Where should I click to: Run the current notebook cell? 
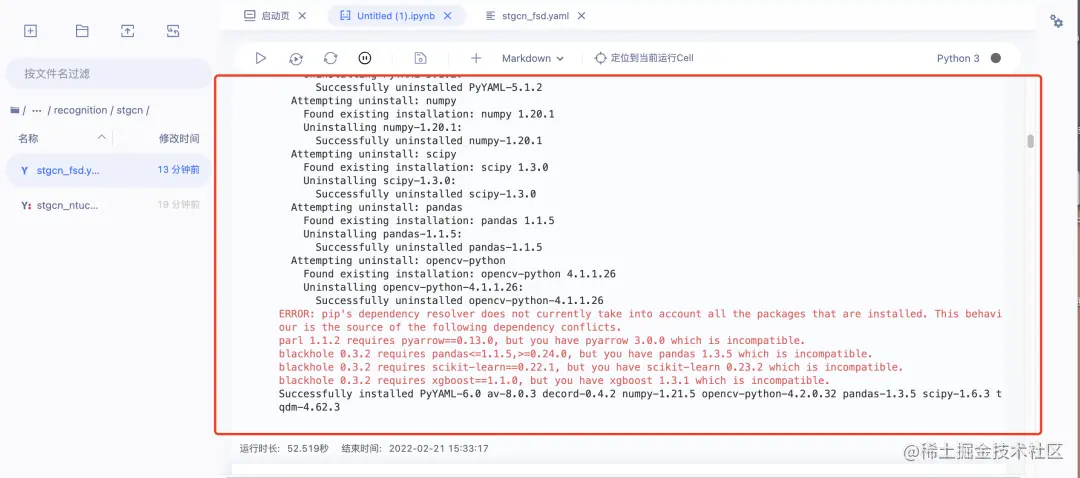[260, 59]
